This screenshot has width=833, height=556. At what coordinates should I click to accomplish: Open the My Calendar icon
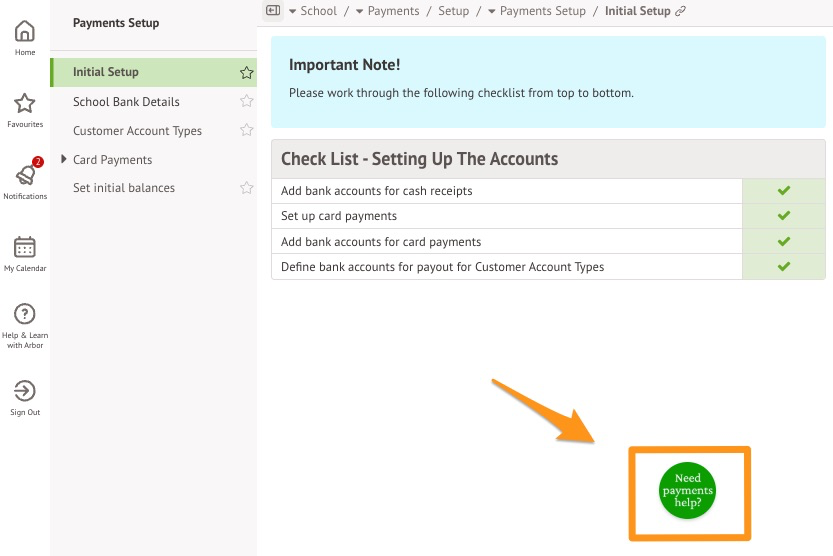pyautogui.click(x=25, y=247)
